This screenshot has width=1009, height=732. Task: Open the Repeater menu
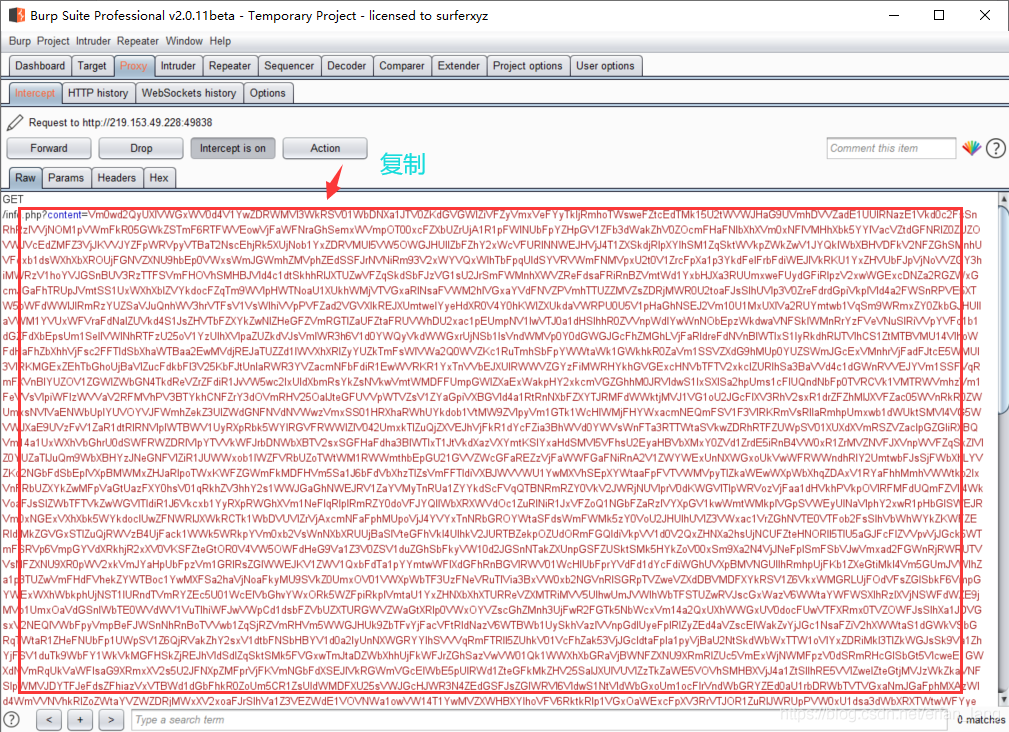(x=138, y=41)
